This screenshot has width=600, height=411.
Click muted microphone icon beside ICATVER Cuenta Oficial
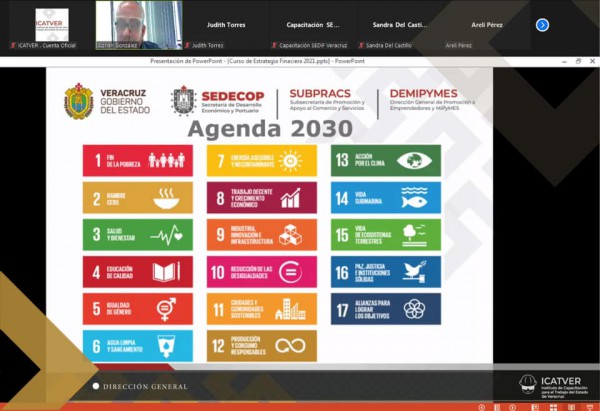pos(13,45)
